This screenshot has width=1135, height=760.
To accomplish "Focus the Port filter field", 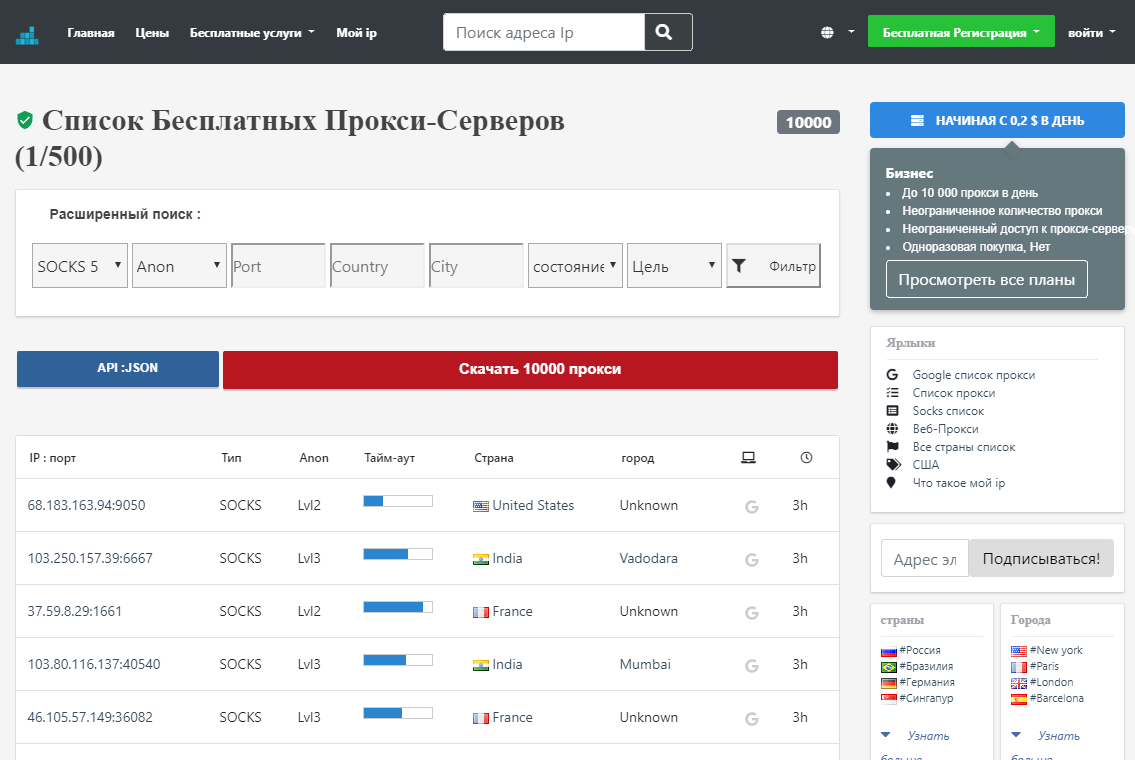I will pos(278,266).
